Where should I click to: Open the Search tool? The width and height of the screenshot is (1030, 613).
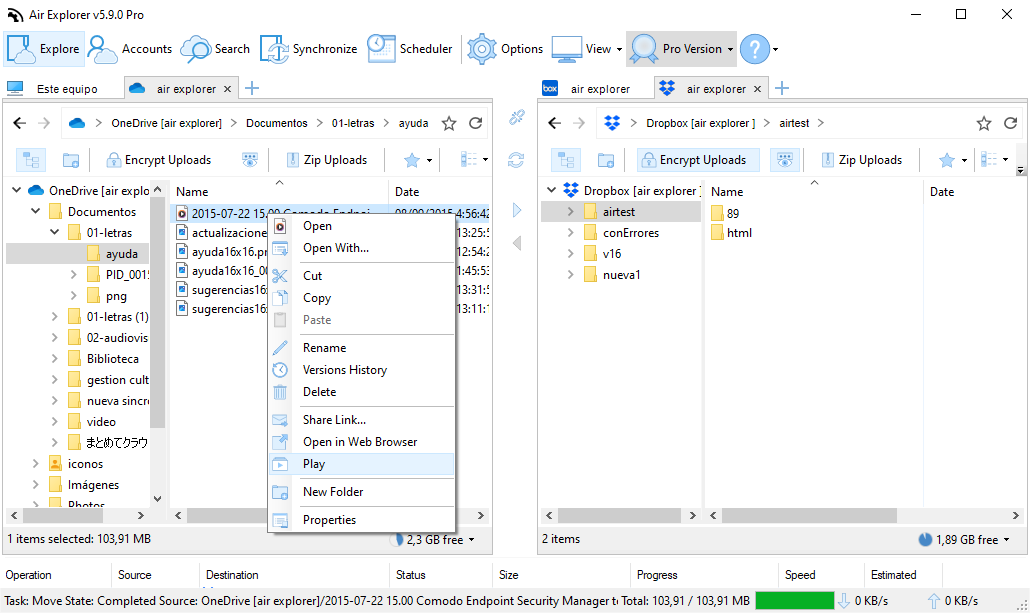[x=215, y=48]
